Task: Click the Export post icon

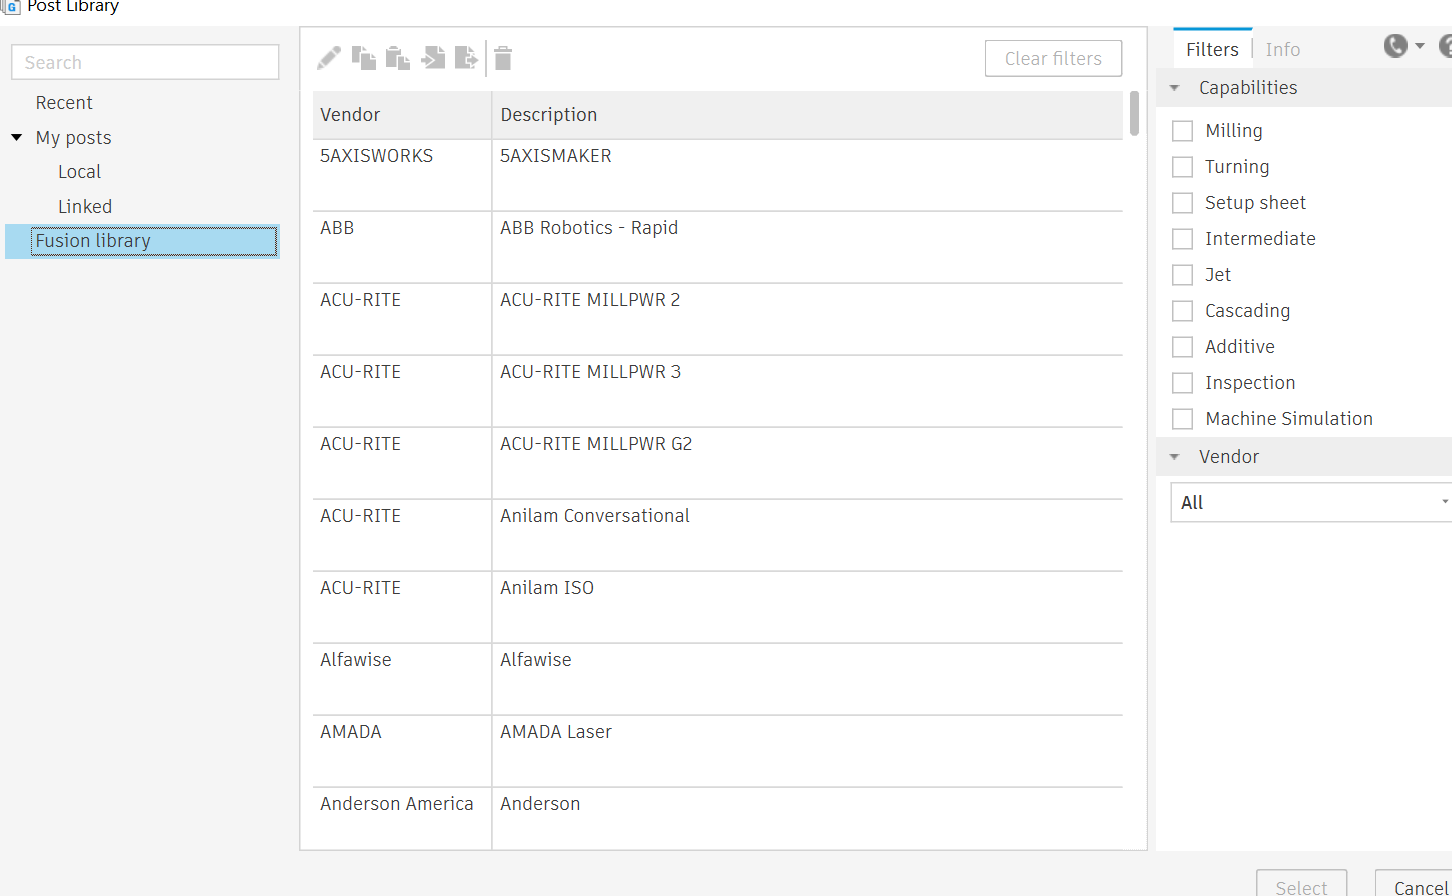Action: click(x=467, y=58)
